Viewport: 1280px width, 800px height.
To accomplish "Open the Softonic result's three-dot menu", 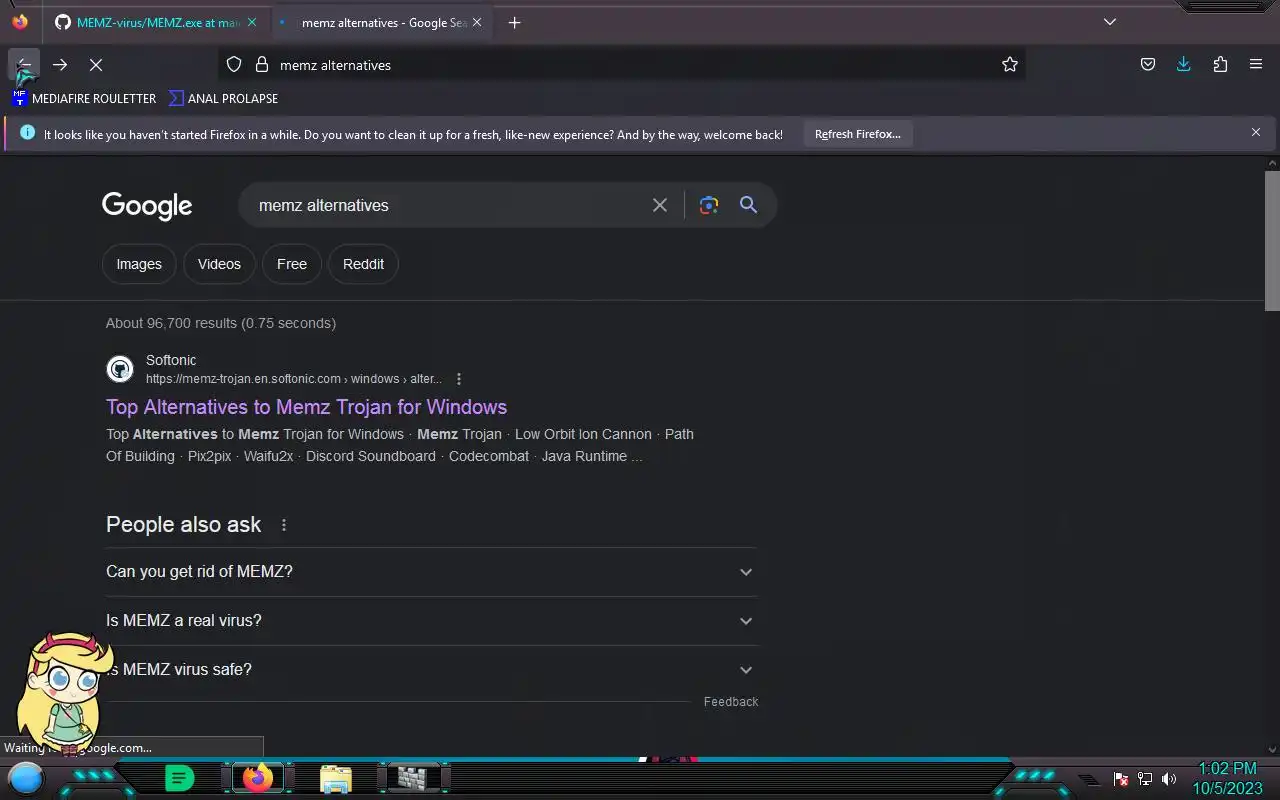I will (x=459, y=379).
